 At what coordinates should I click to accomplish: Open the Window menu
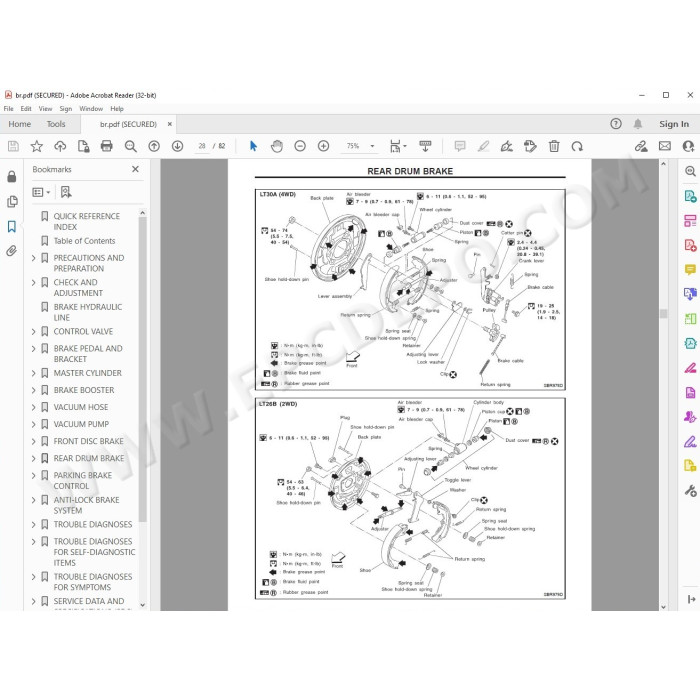[91, 108]
